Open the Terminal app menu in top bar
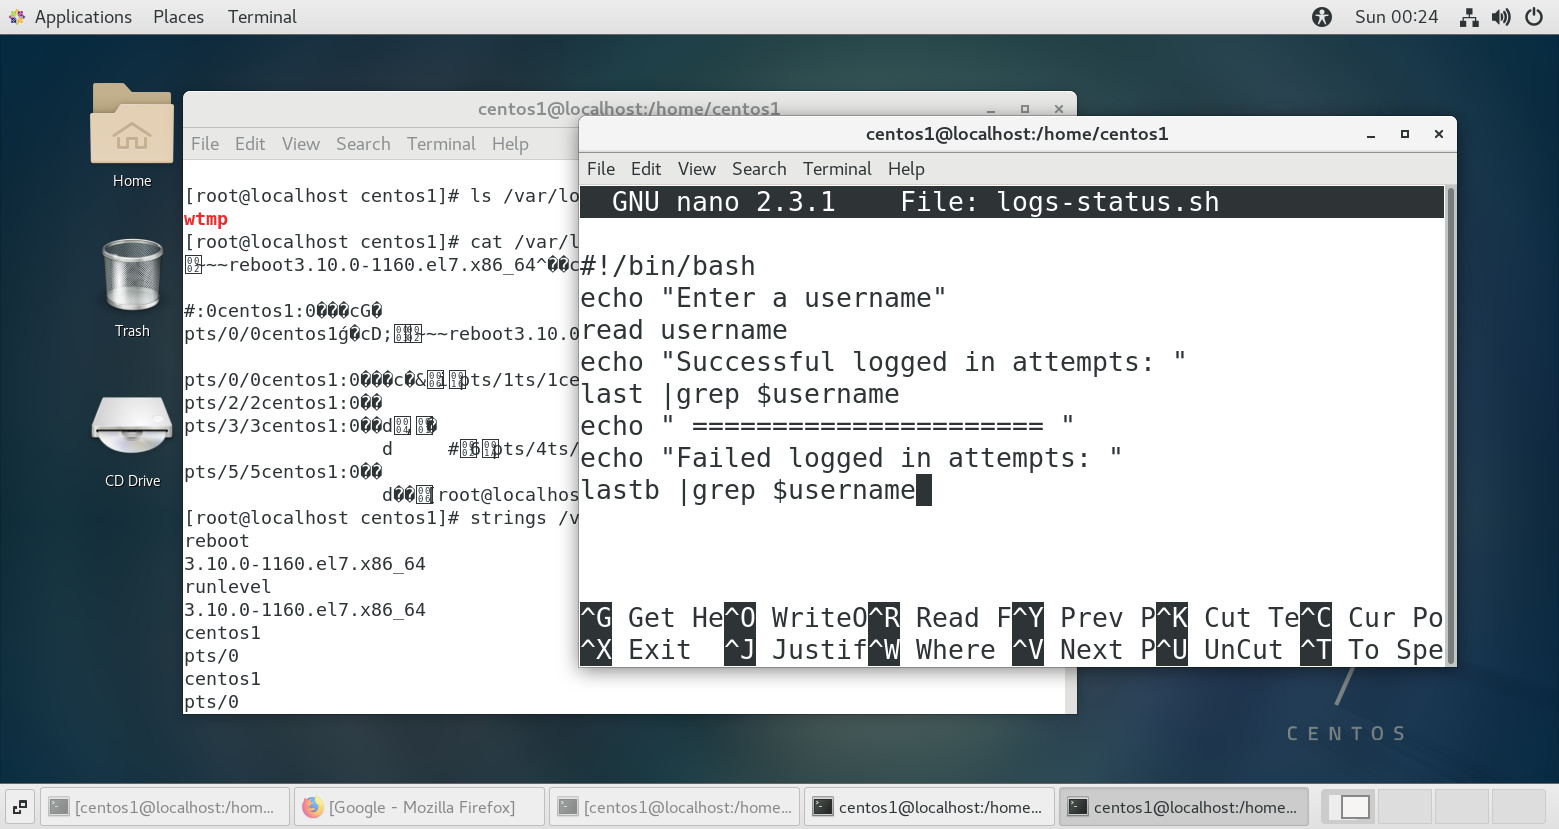The height and width of the screenshot is (829, 1559). tap(262, 17)
